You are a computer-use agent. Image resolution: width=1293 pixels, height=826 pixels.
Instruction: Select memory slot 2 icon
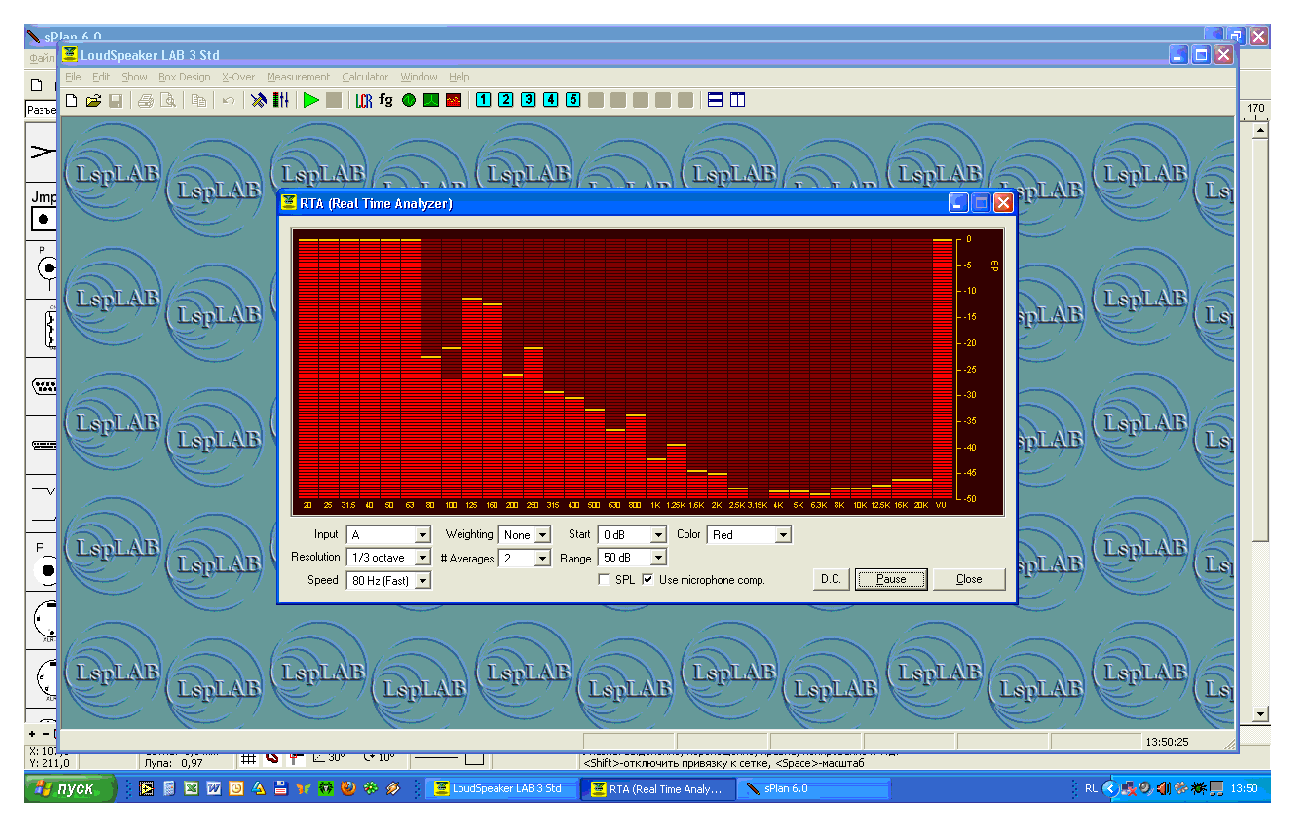click(x=506, y=100)
